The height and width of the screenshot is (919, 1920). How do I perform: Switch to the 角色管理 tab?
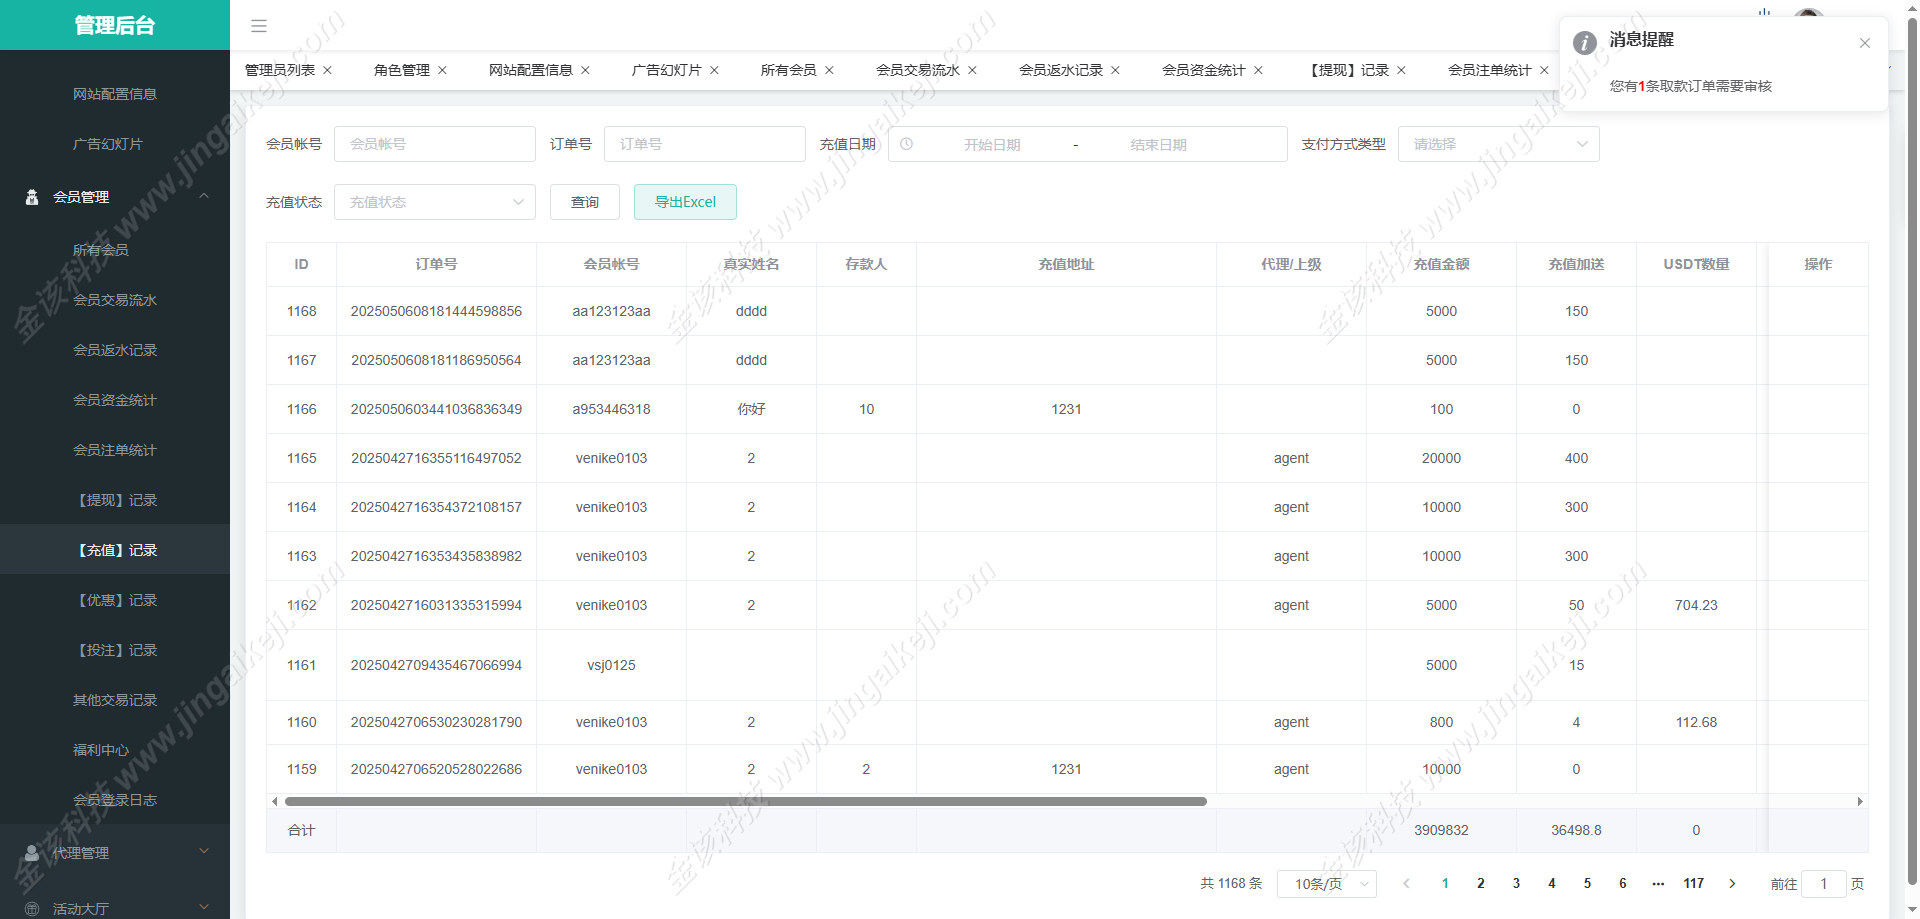click(x=402, y=70)
